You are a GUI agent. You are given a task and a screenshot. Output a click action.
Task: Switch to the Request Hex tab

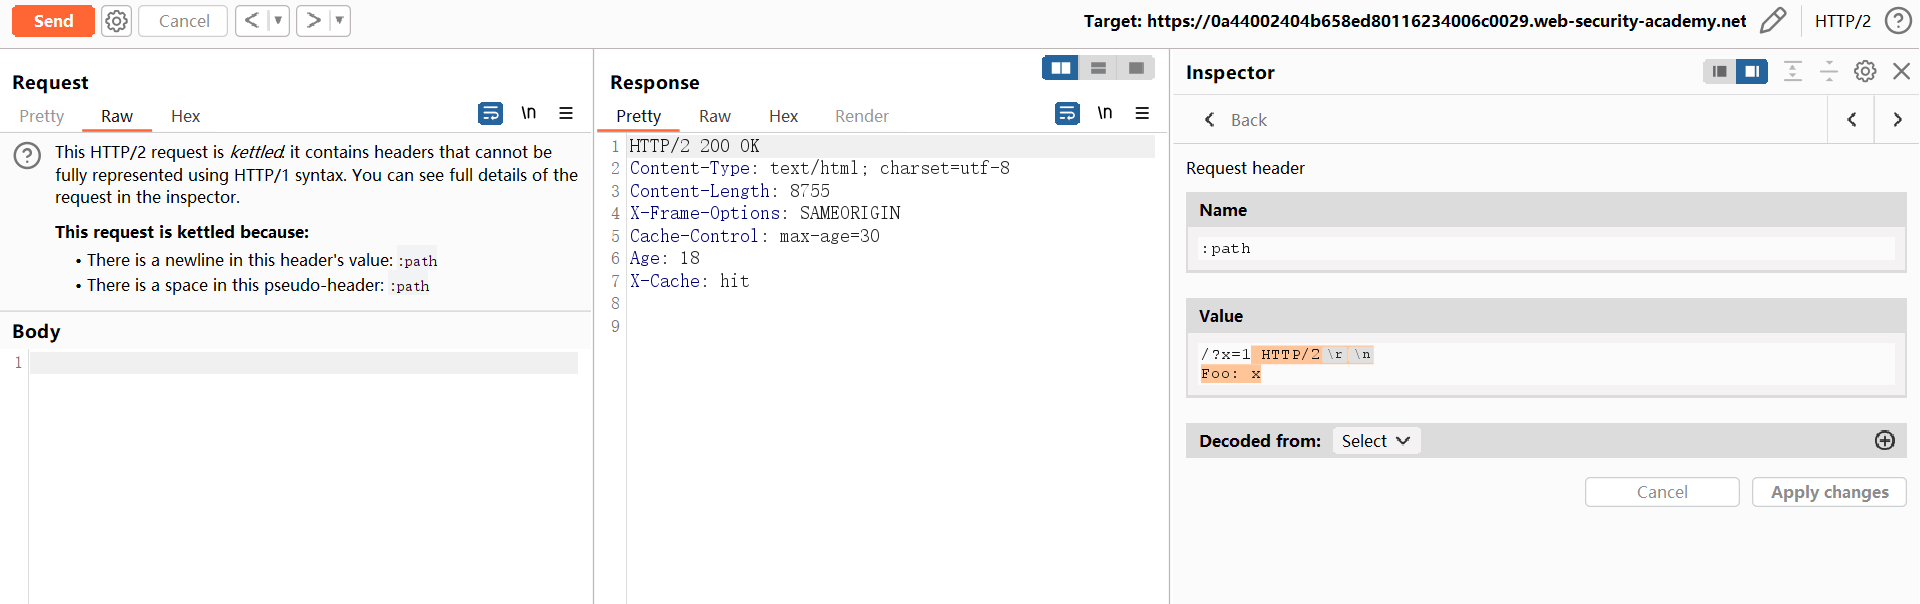click(185, 116)
